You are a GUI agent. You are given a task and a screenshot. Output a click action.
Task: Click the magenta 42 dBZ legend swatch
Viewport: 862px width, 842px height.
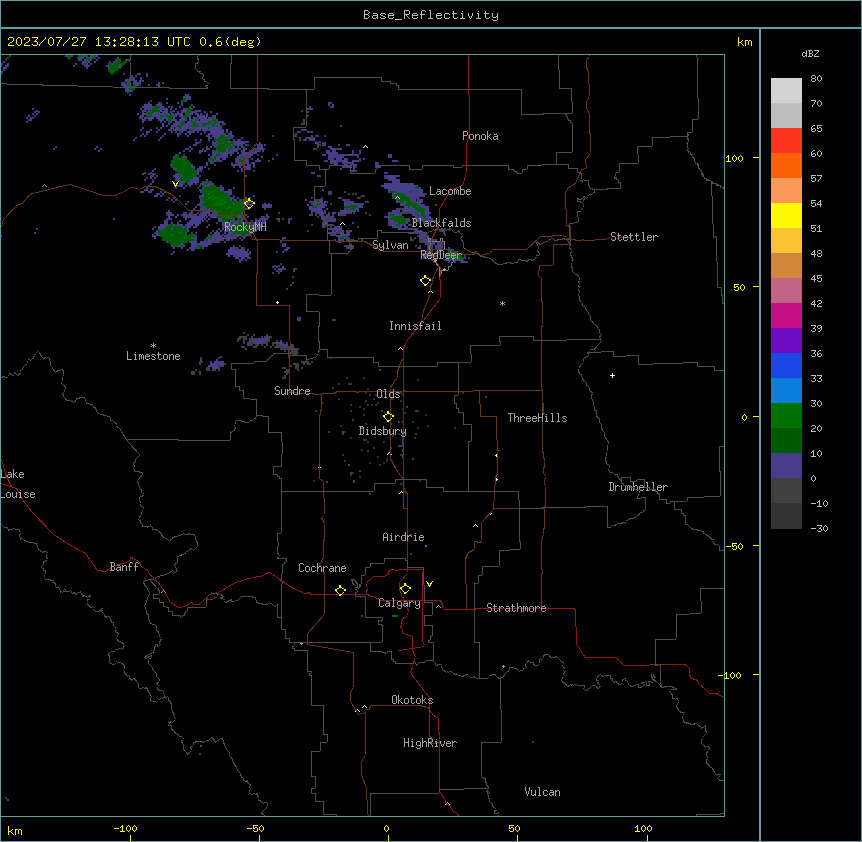786,315
